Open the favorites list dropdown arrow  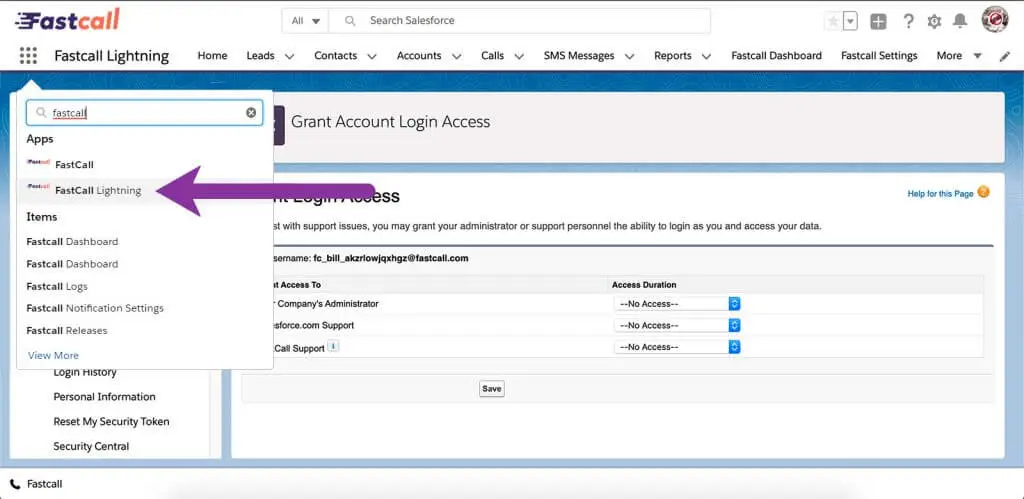[x=850, y=21]
